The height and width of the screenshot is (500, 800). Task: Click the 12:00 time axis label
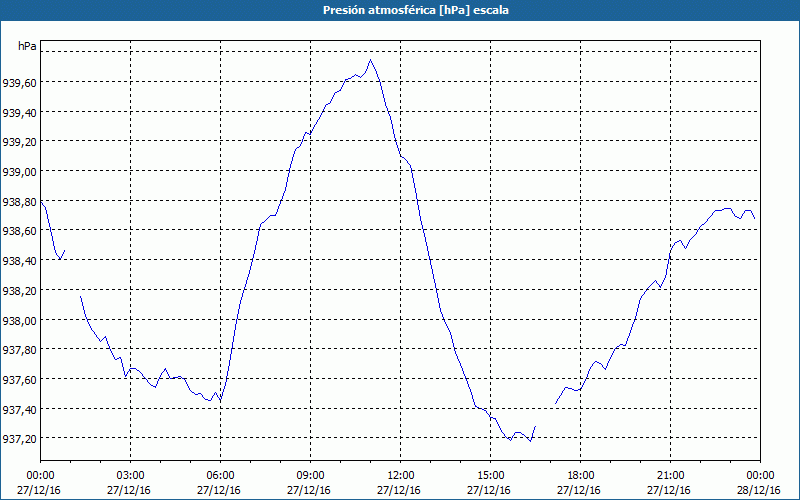click(401, 476)
